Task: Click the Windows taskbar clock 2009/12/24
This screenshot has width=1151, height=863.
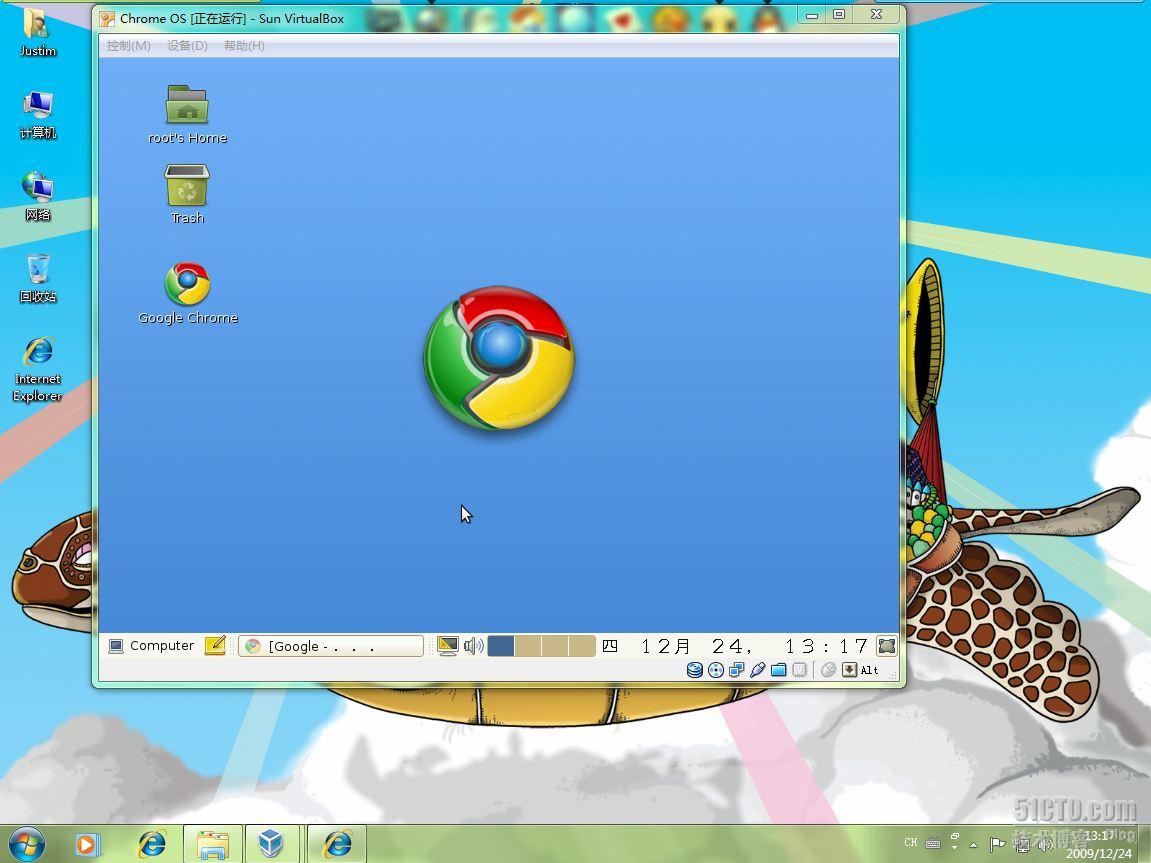Action: coord(1100,845)
